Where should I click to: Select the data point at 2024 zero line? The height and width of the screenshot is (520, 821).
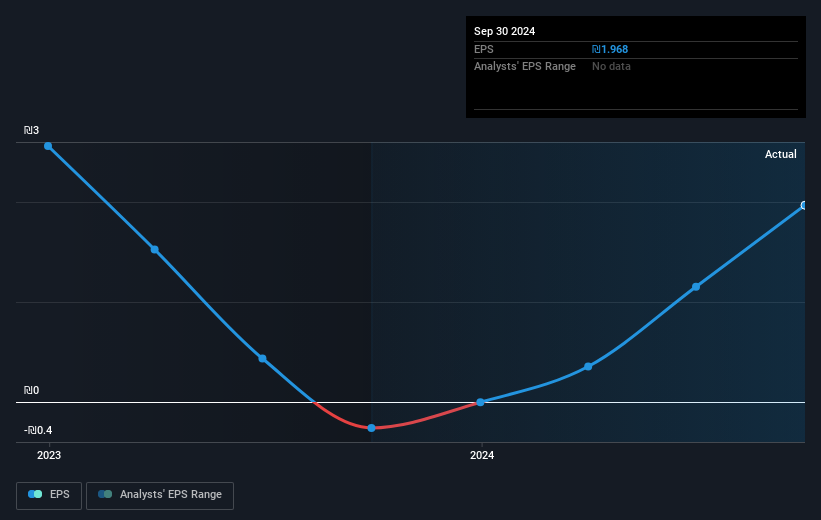(x=480, y=402)
